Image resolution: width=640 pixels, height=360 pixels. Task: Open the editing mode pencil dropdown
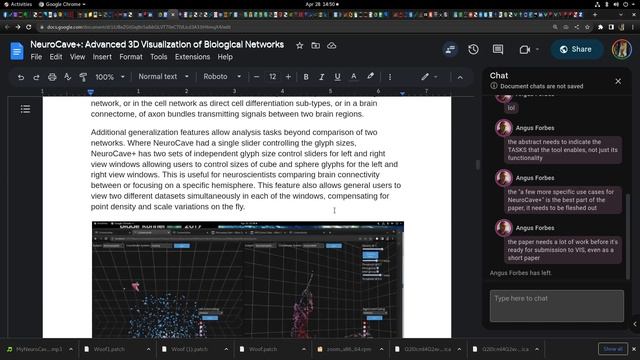click(429, 77)
